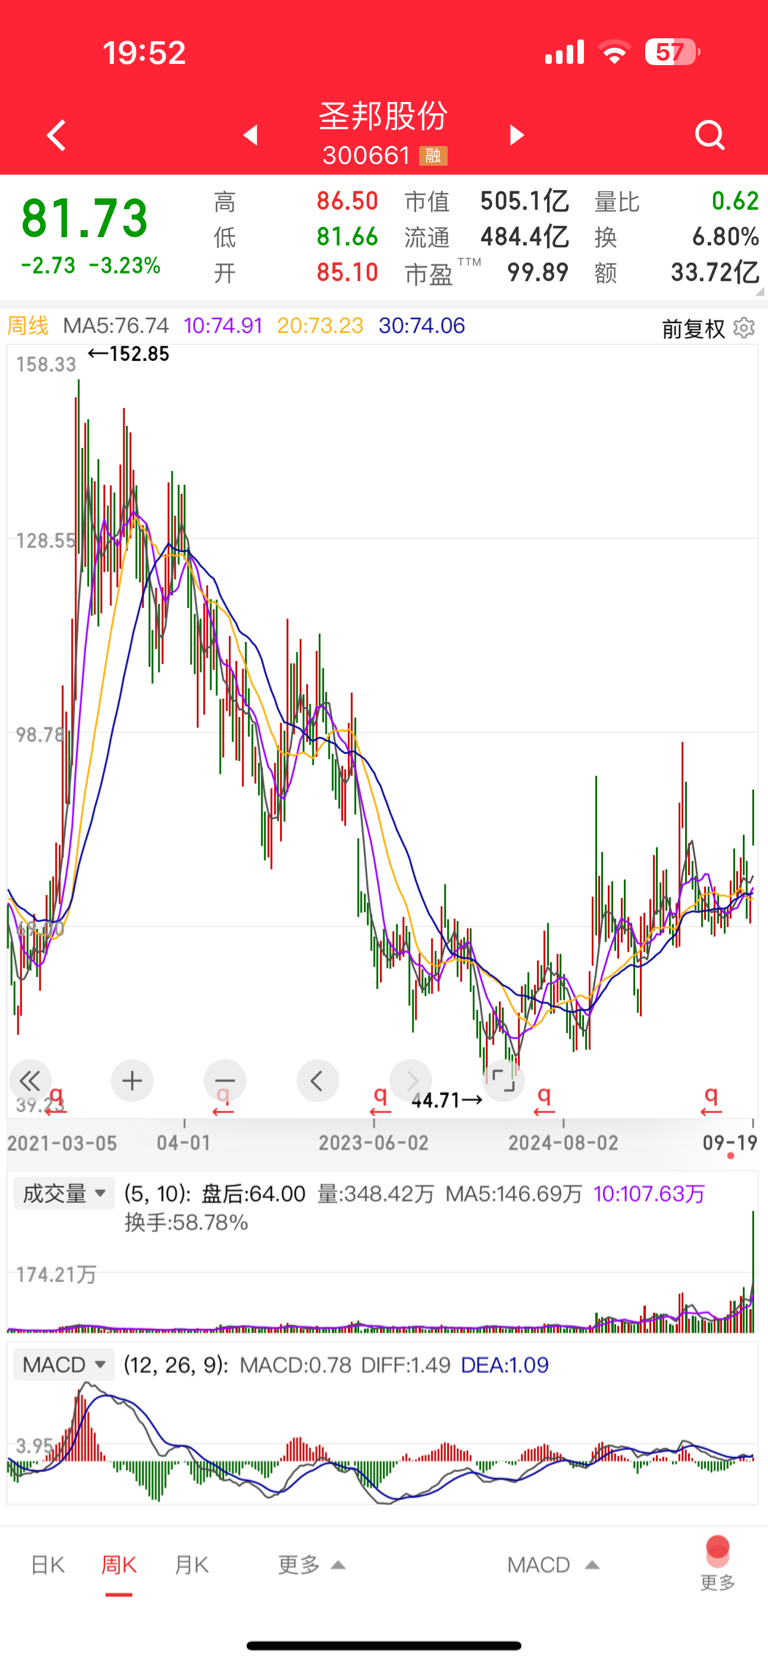Tap the q marker near 04-01
Image resolution: width=768 pixels, height=1665 pixels.
223,1099
